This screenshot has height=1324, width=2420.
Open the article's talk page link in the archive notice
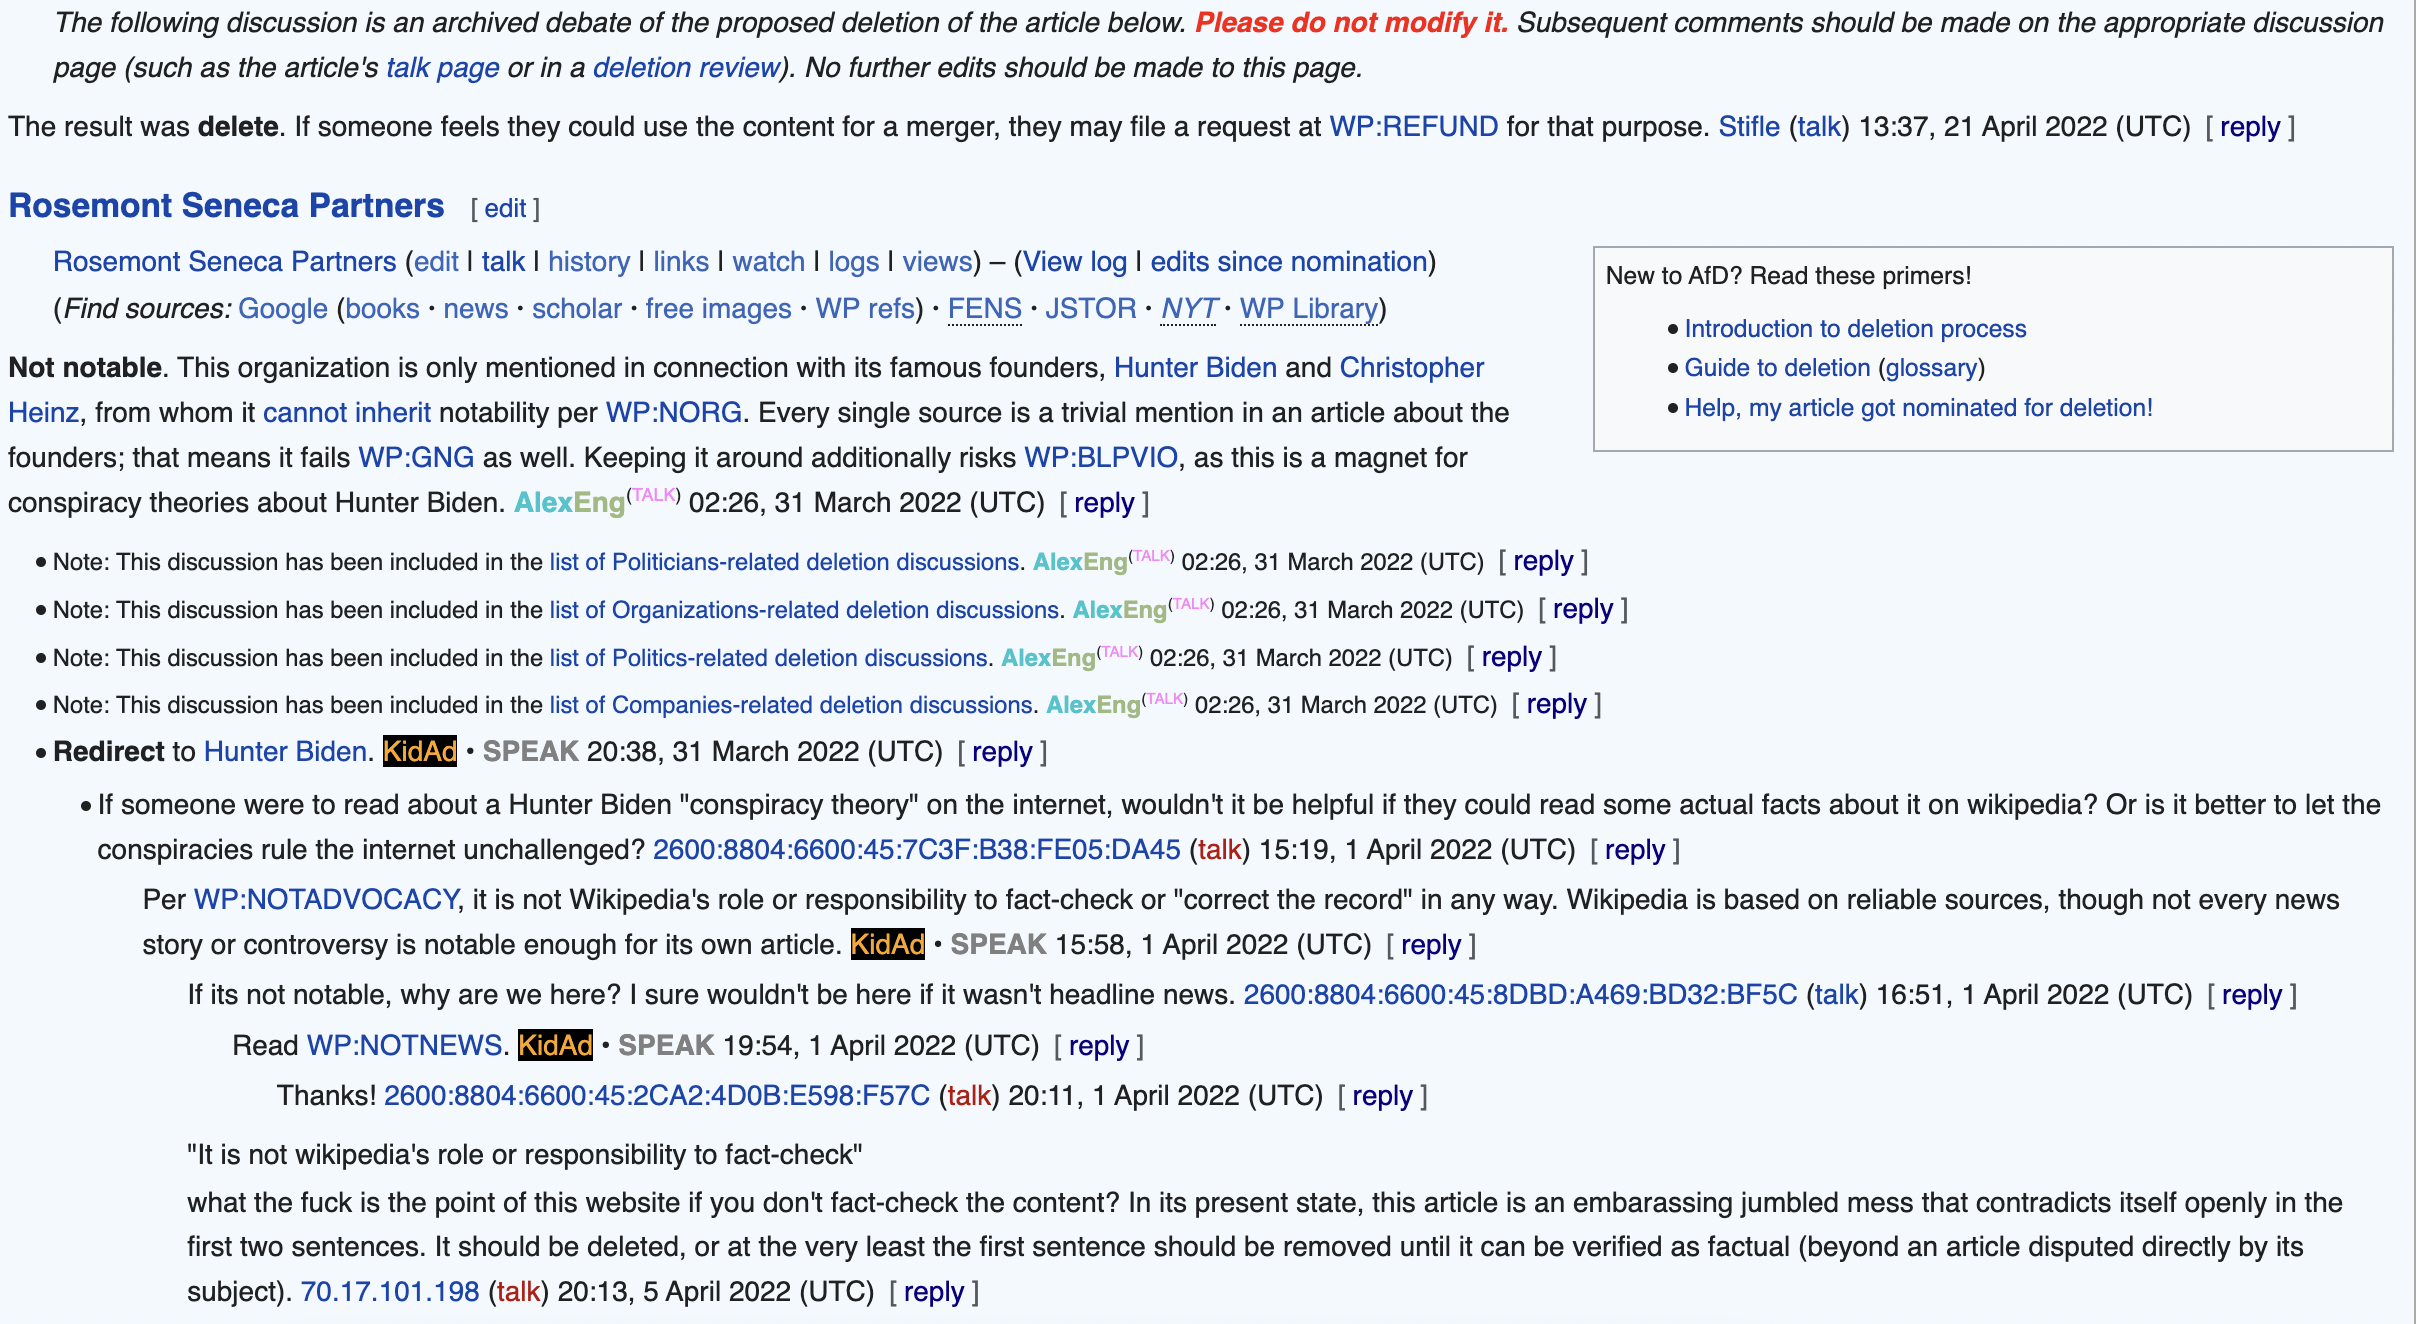(443, 68)
